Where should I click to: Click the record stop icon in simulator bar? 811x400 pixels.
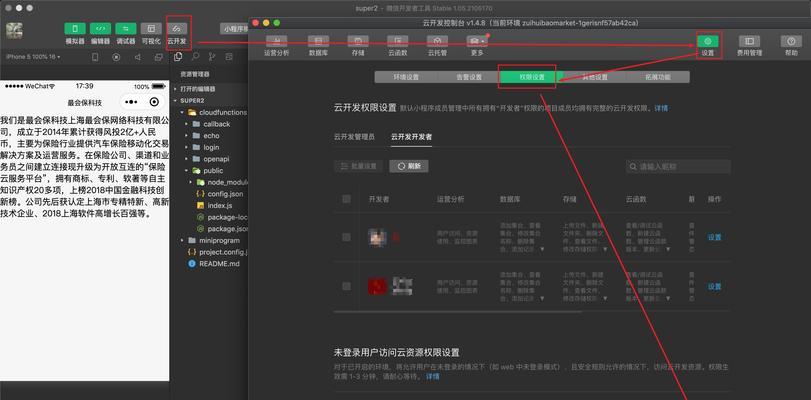pos(116,57)
